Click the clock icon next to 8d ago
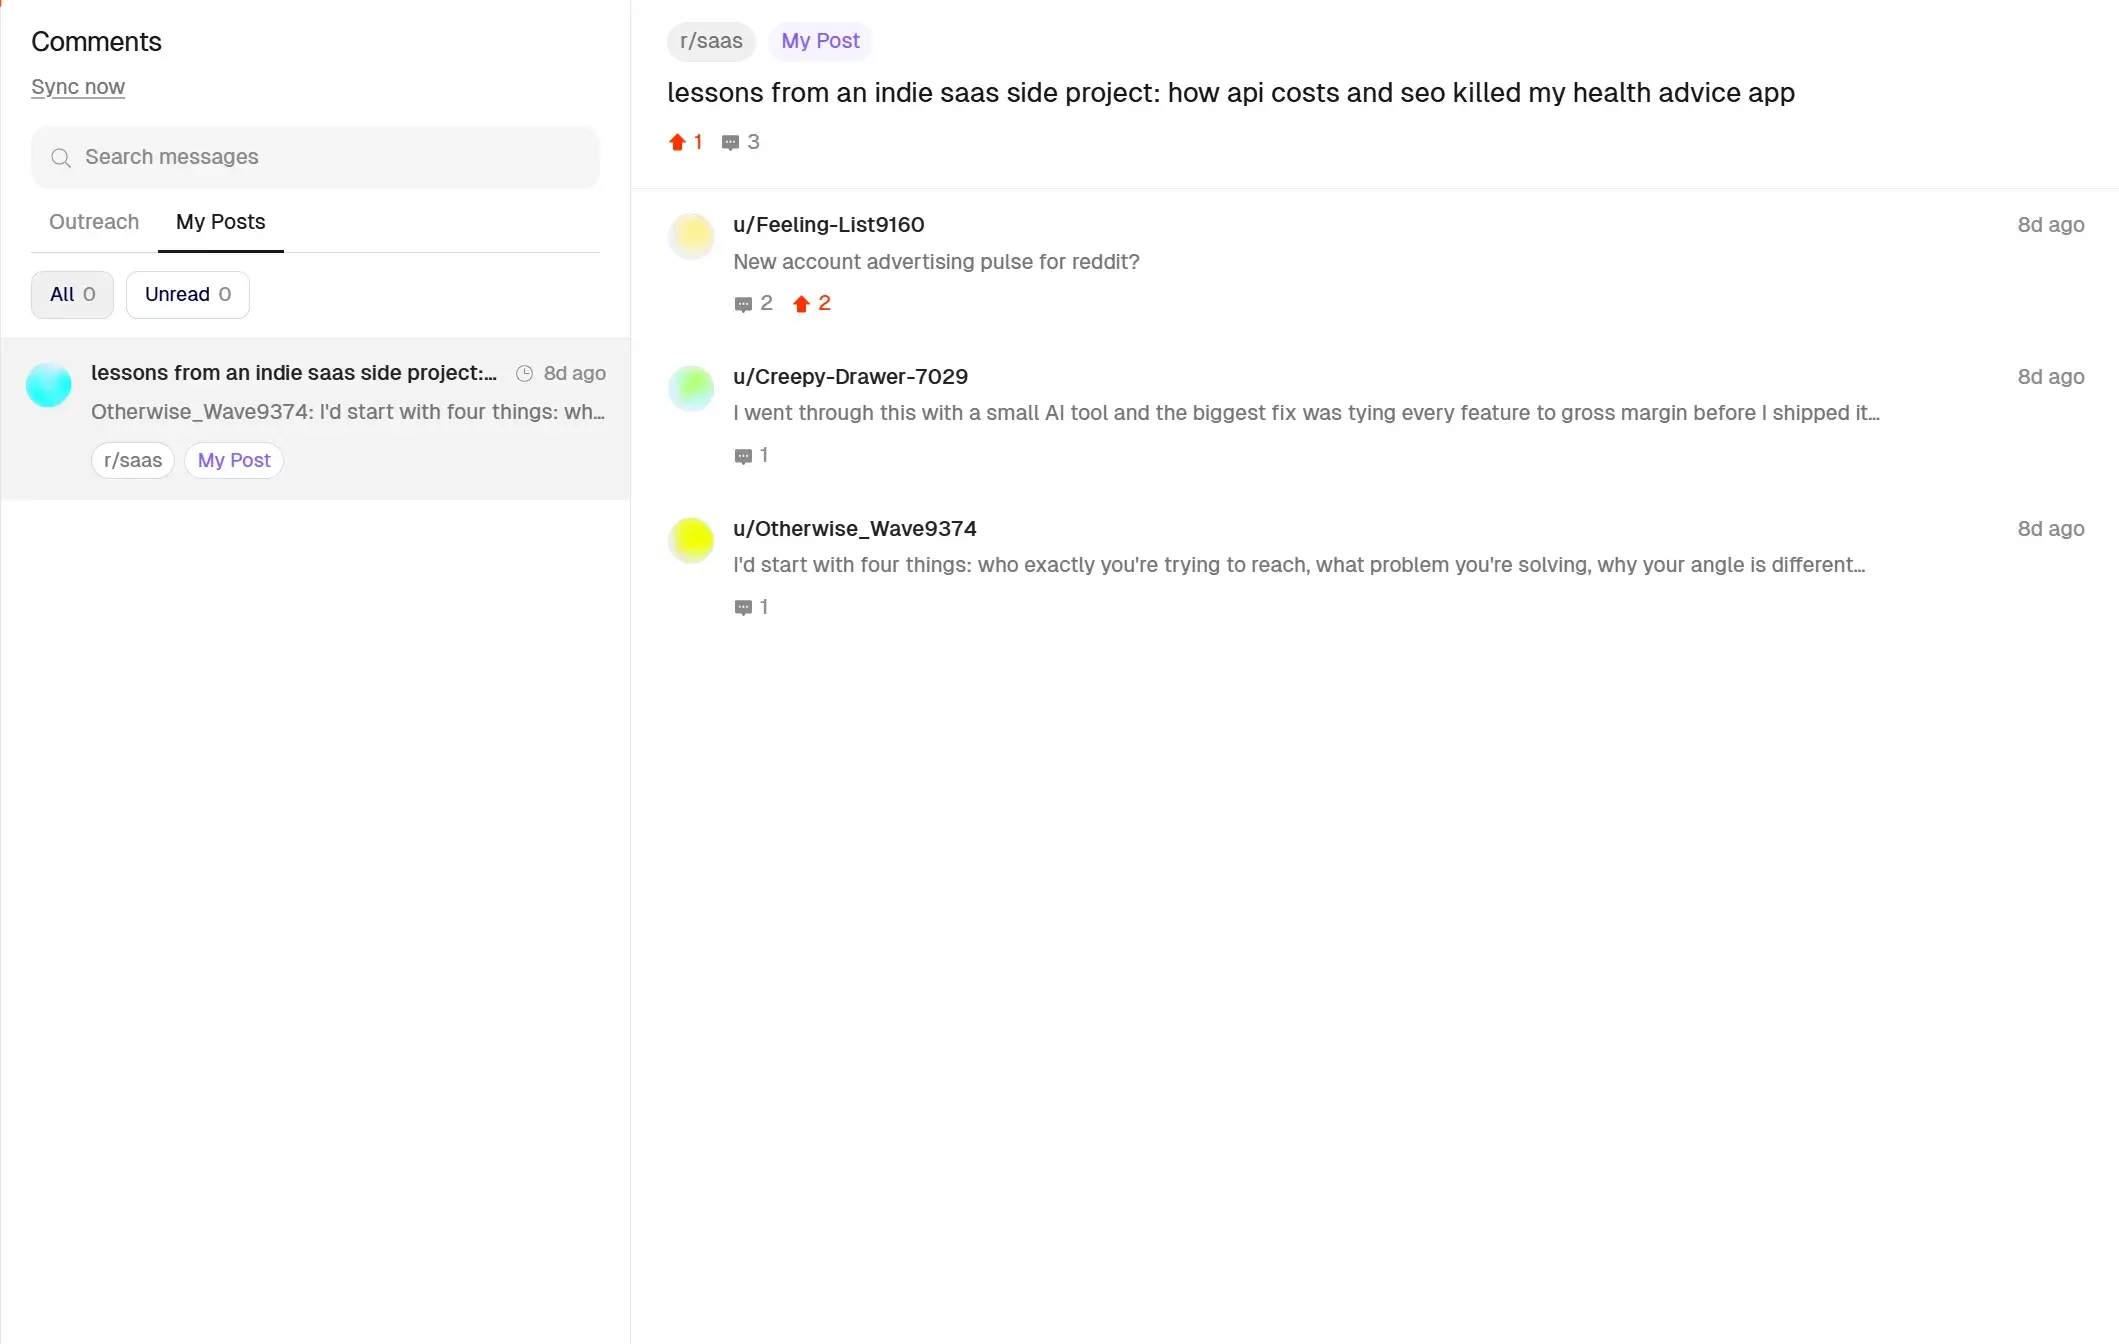Viewport: 2119px width, 1344px height. (x=524, y=373)
